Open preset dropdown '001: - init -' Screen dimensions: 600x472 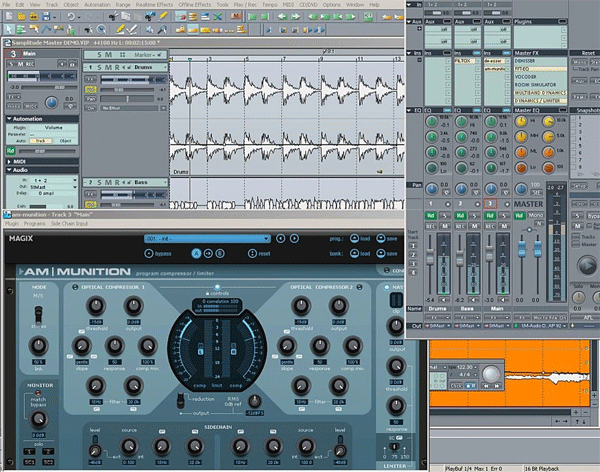pyautogui.click(x=207, y=238)
